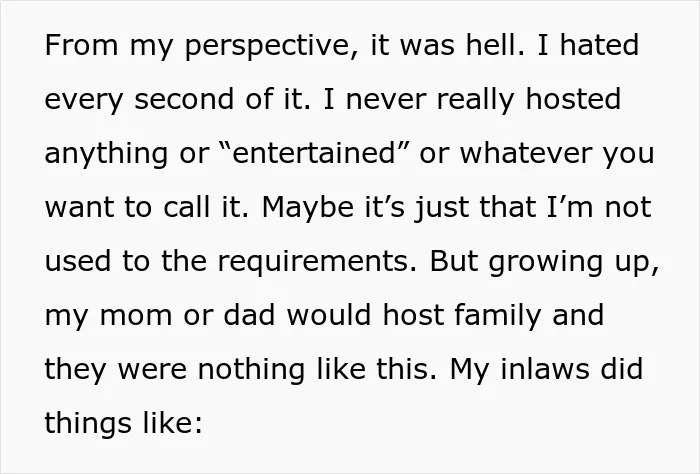
Task: Click the word "second"
Action: (184, 99)
